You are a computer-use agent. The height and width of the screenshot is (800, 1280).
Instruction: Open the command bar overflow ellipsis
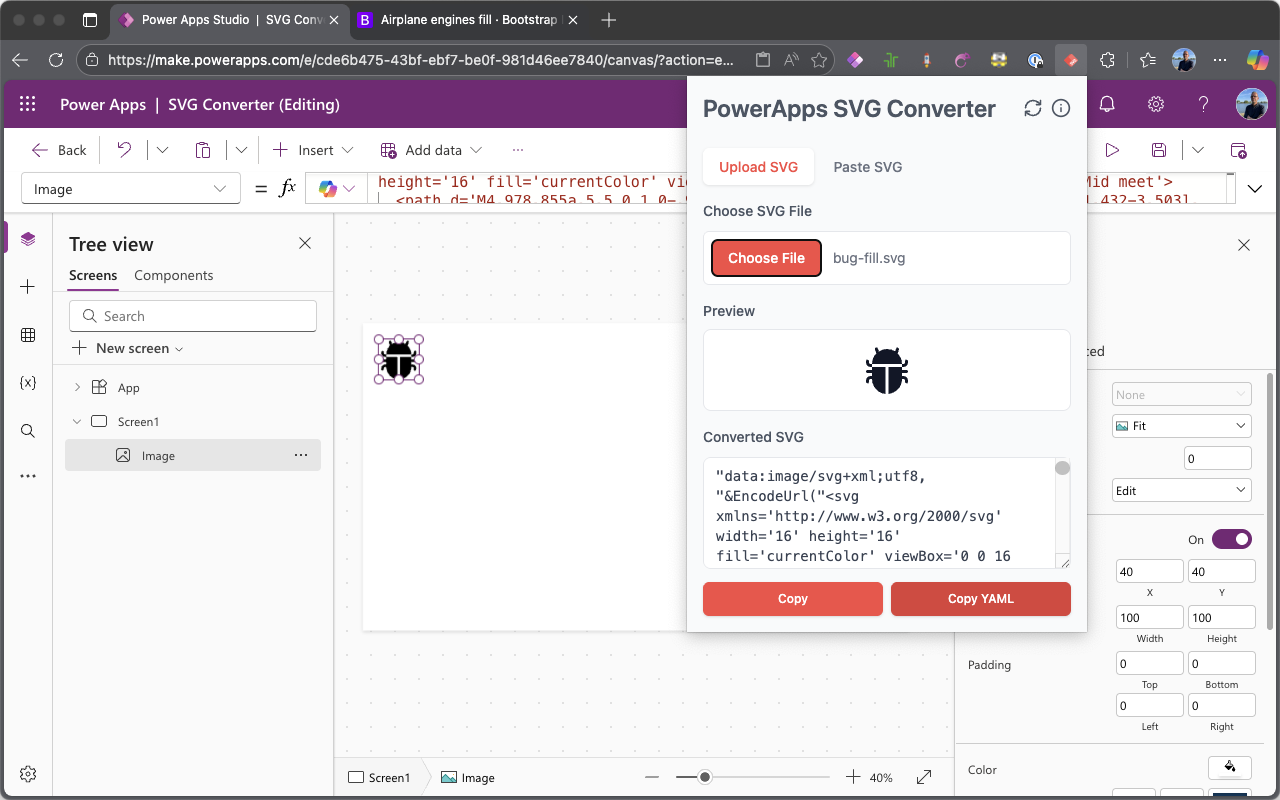(518, 150)
